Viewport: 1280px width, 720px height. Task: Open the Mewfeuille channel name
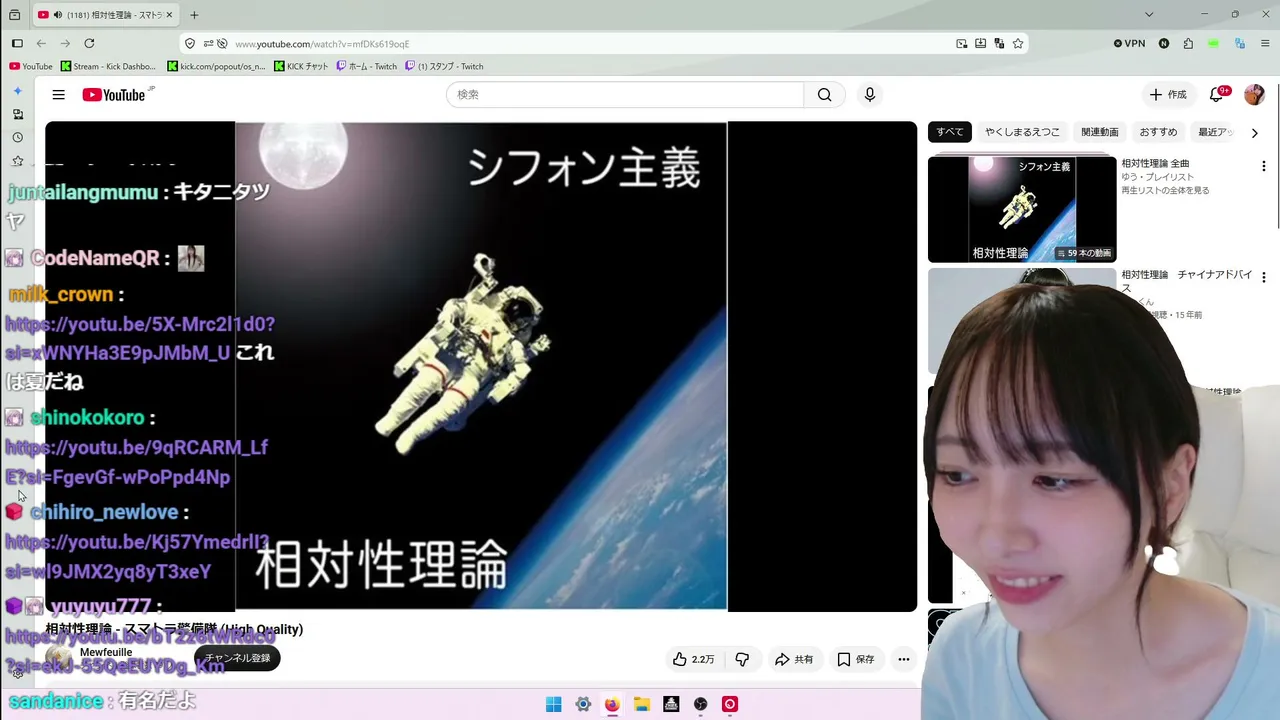tap(106, 652)
